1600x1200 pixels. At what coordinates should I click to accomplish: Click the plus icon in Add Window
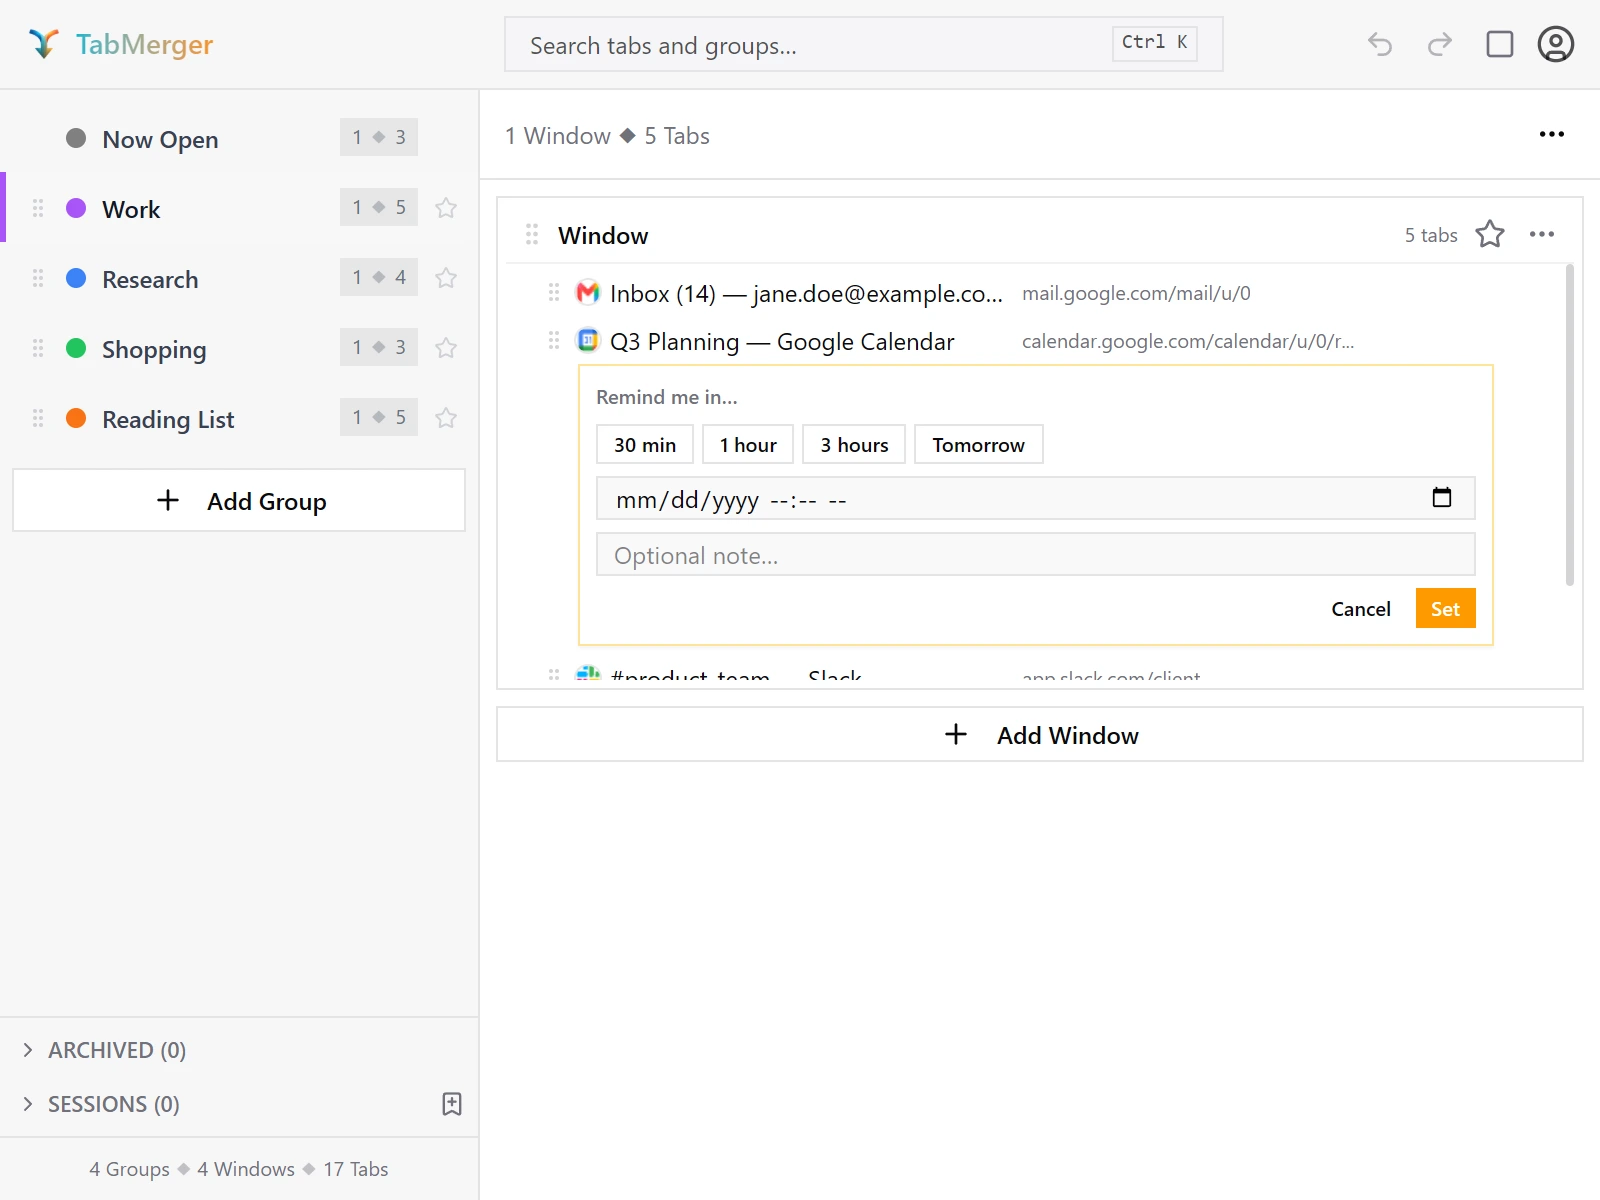[956, 734]
